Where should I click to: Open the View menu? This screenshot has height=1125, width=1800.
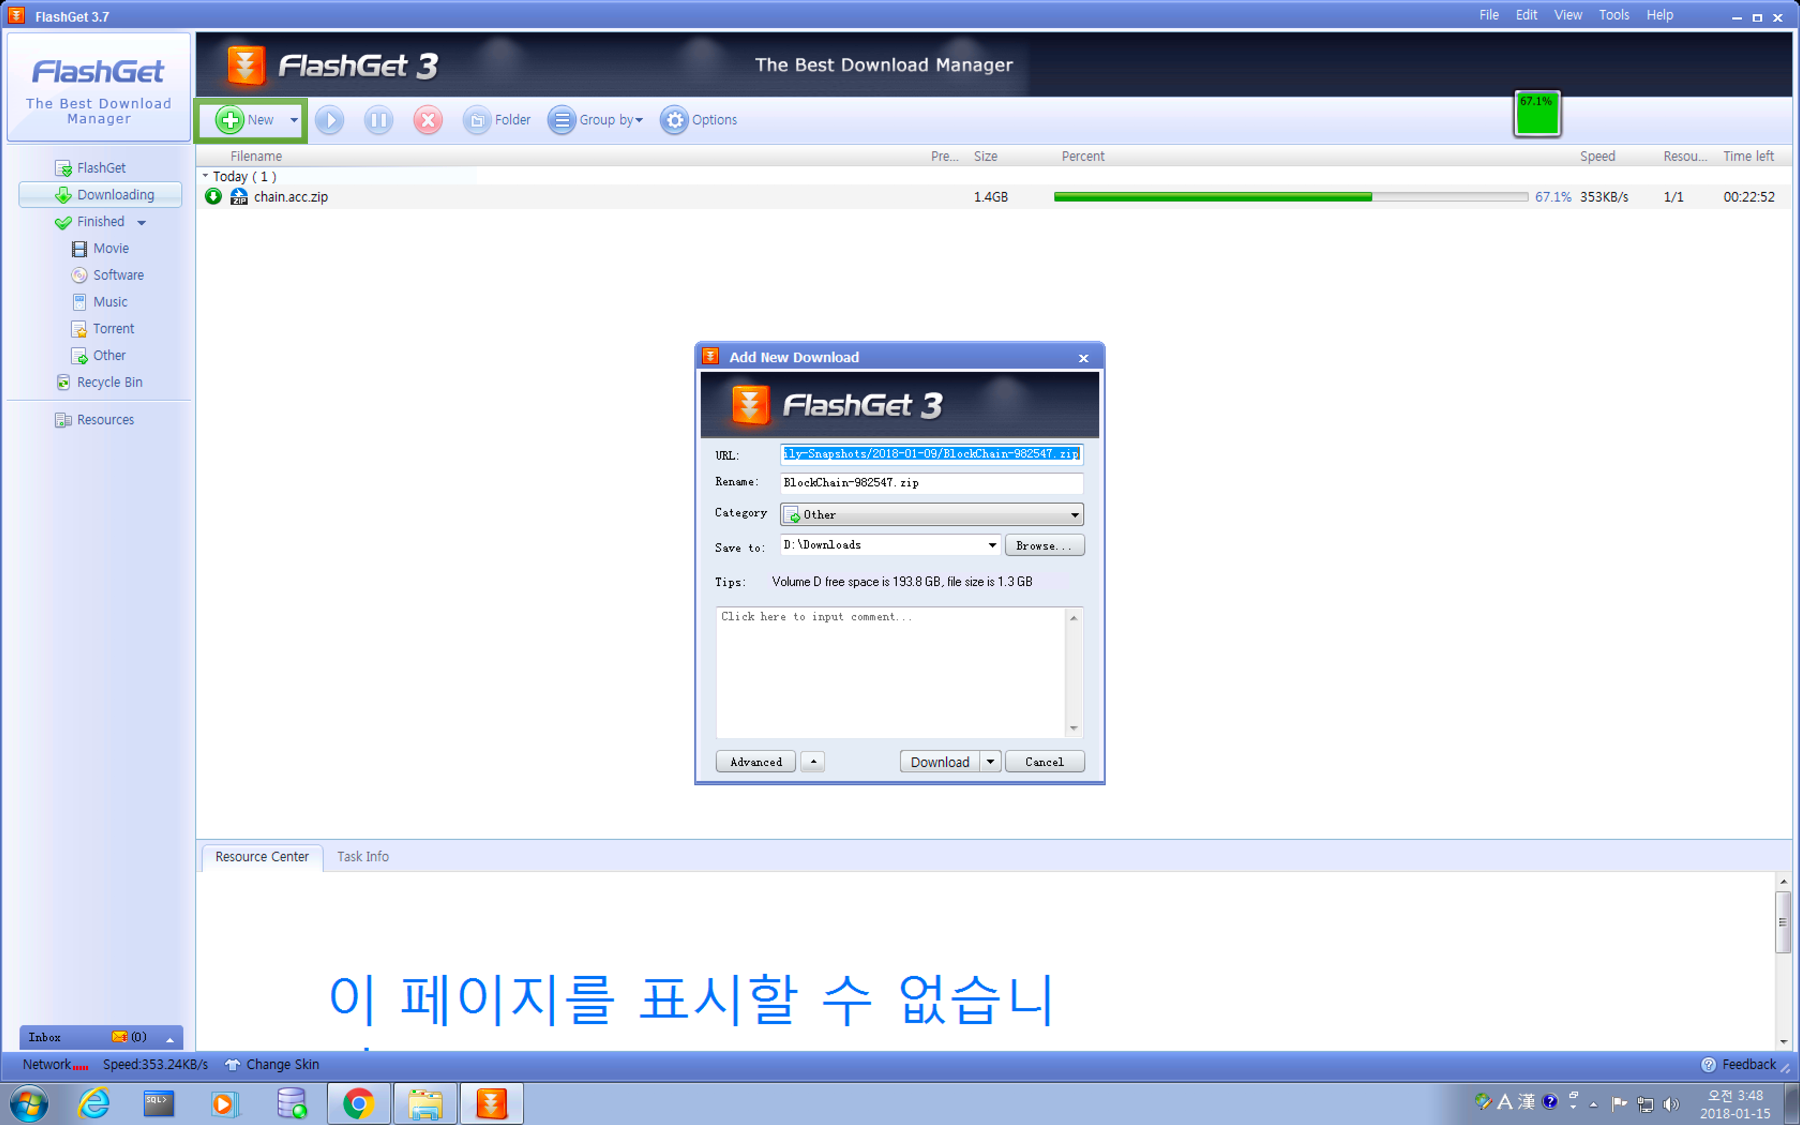pos(1568,15)
